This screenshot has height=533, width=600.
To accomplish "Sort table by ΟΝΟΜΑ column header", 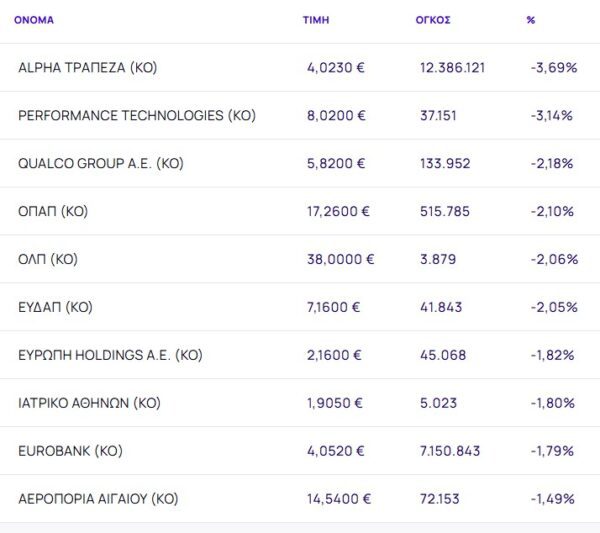I will [34, 20].
